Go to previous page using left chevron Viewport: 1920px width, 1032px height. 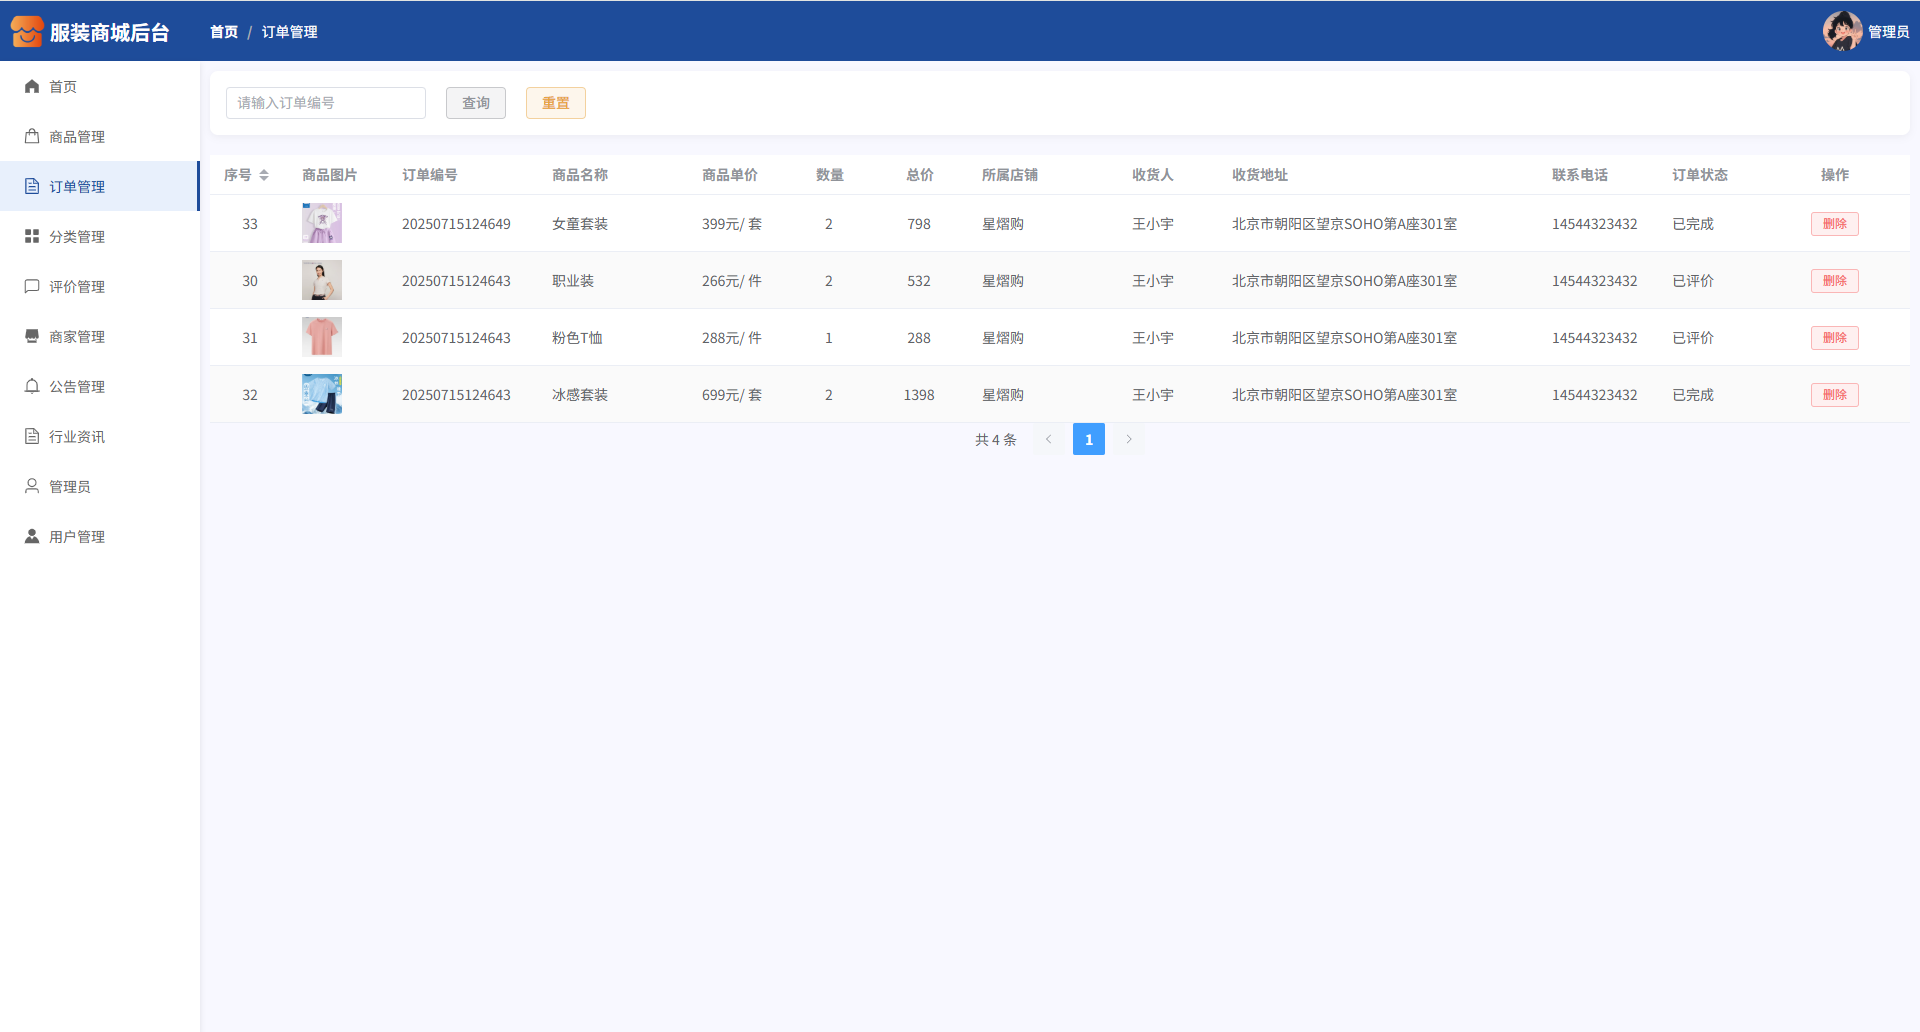(1048, 439)
